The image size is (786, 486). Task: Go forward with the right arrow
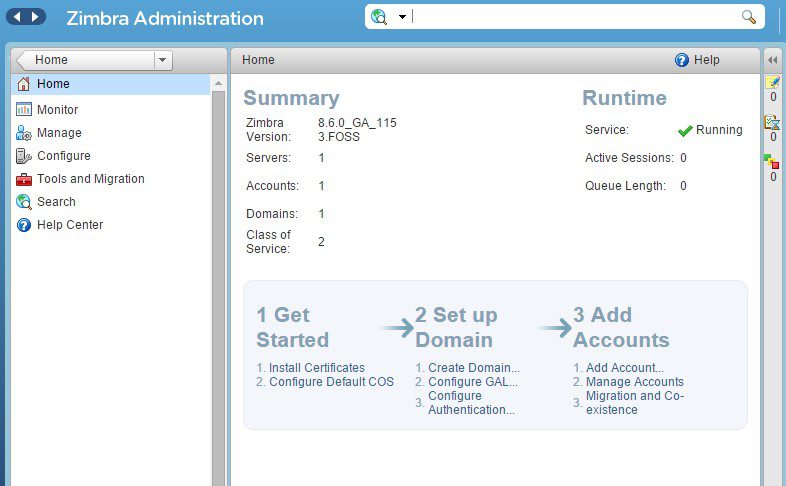35,17
